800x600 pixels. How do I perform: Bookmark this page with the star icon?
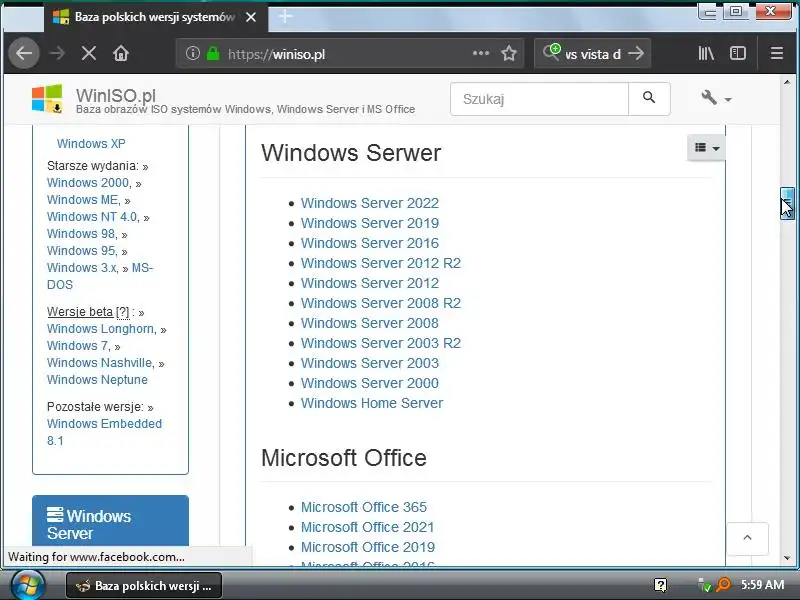[x=509, y=53]
